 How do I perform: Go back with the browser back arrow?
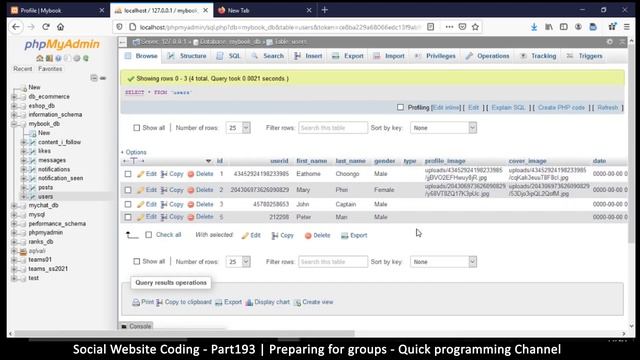click(x=16, y=27)
